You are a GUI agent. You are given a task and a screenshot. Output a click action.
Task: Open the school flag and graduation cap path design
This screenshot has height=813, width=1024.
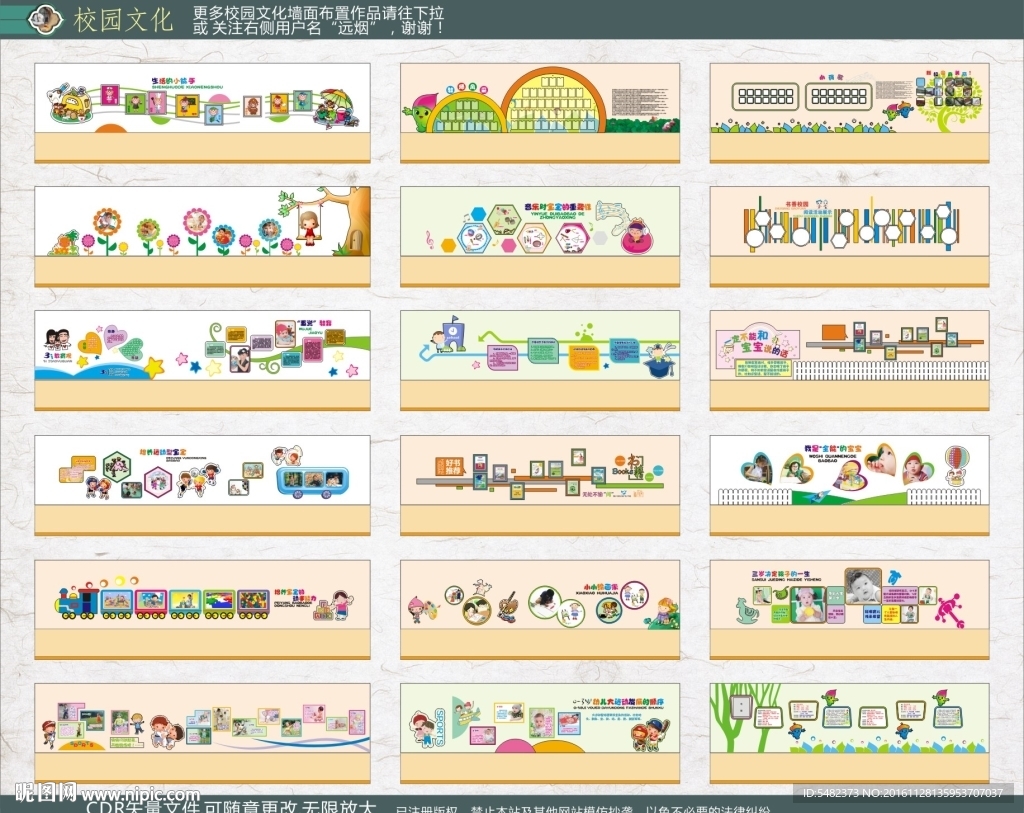540,360
